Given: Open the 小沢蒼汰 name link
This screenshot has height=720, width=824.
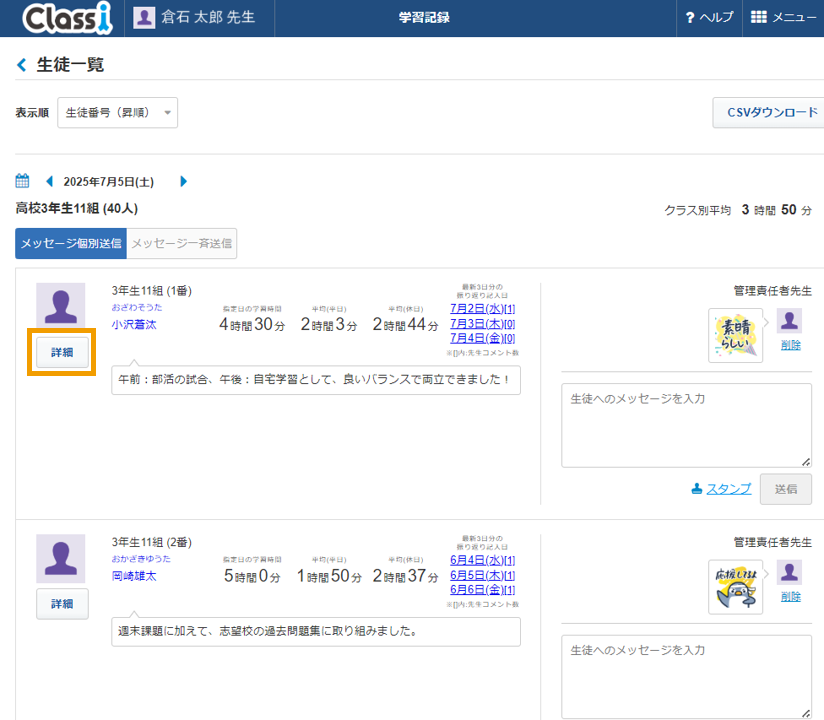Looking at the screenshot, I should tap(133, 324).
